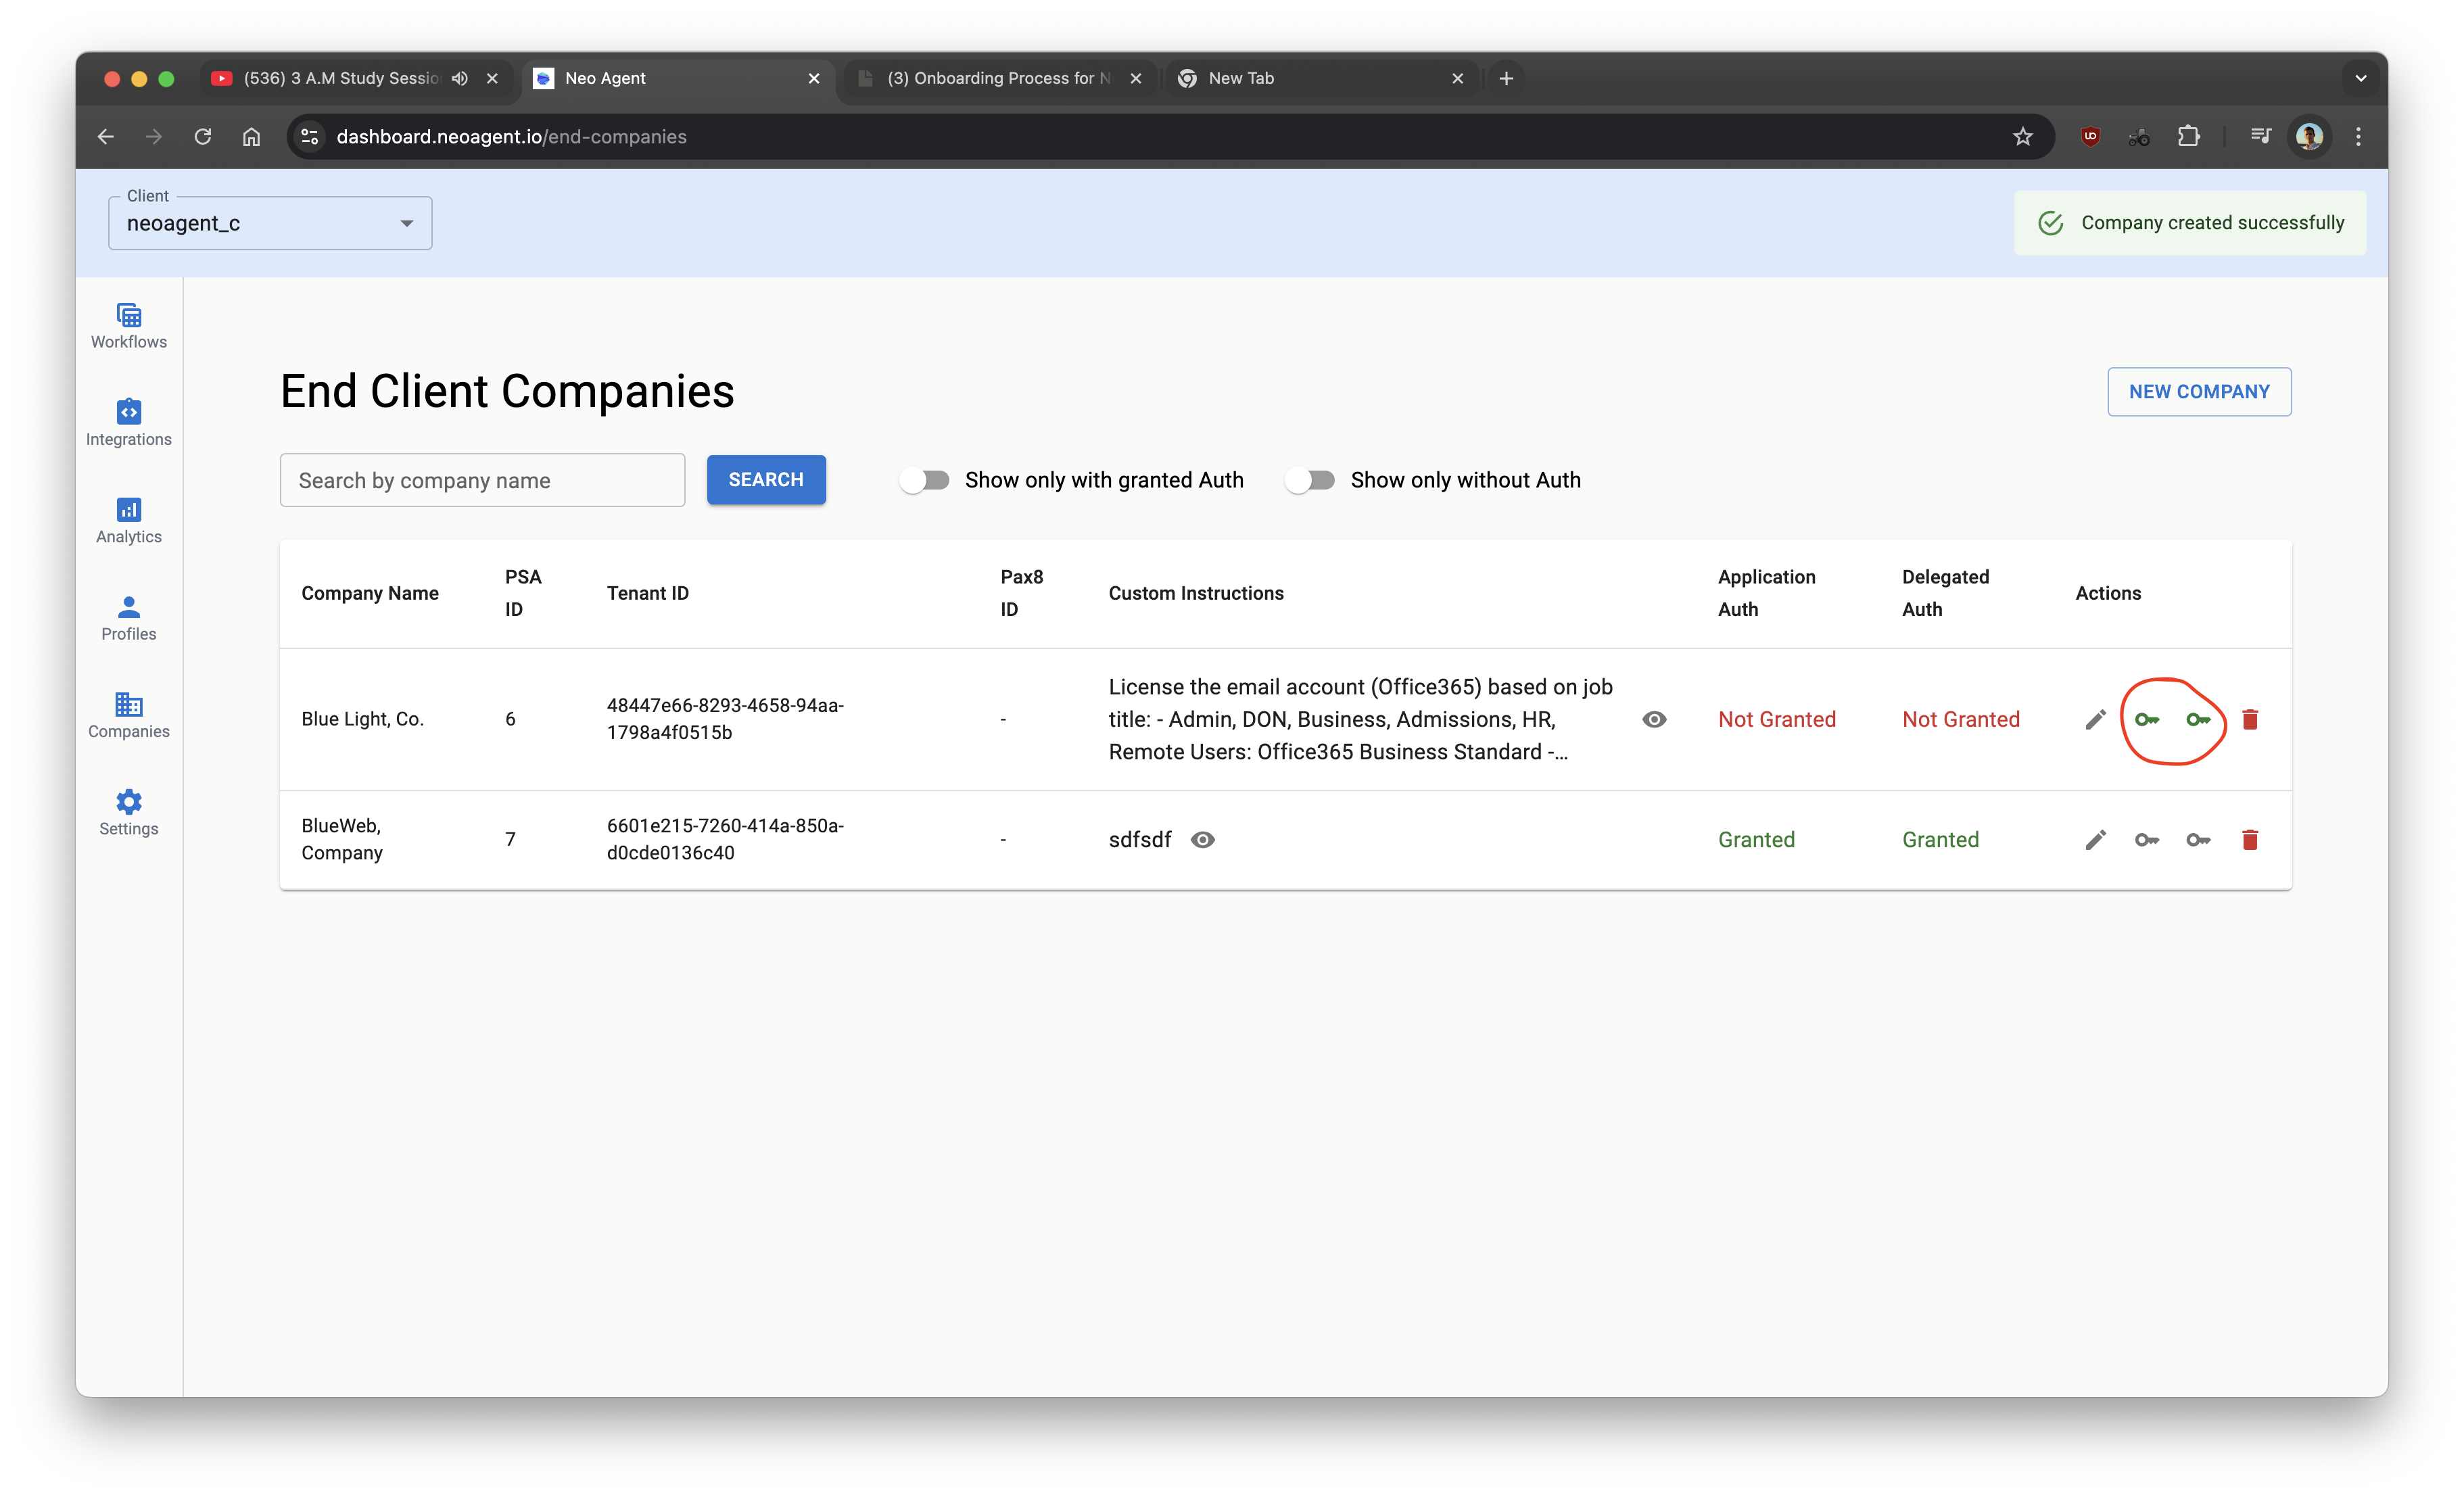Click the NEW COMPANY button
This screenshot has width=2464, height=1497.
(2199, 392)
